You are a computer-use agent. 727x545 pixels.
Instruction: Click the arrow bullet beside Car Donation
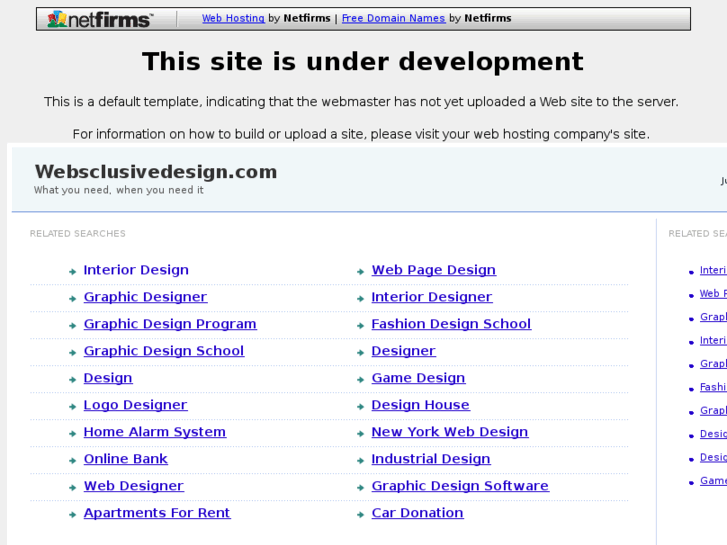(x=361, y=514)
